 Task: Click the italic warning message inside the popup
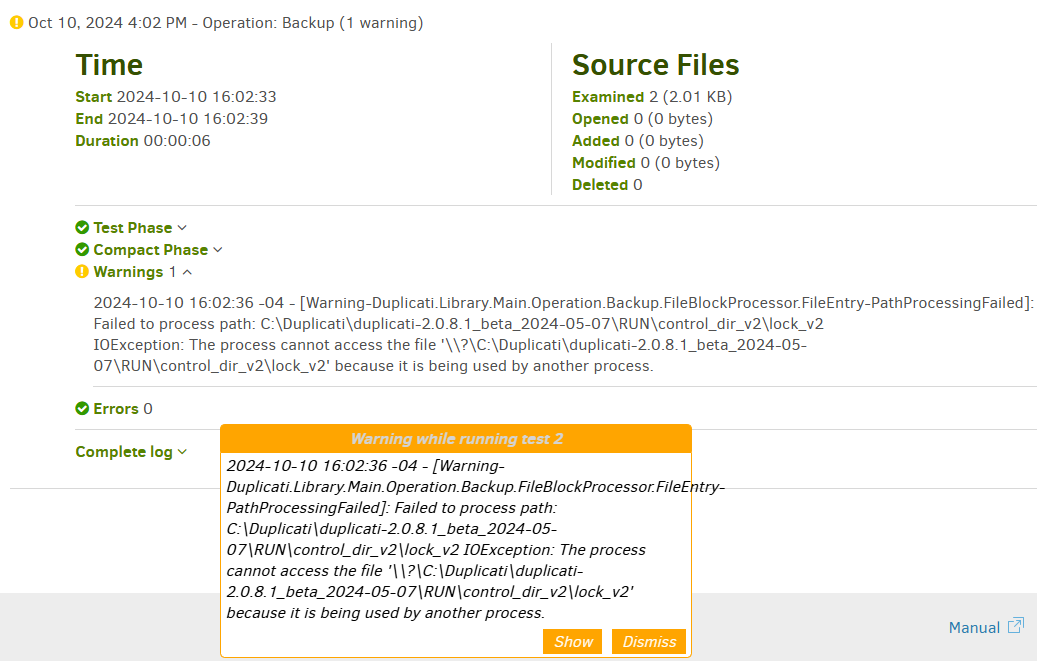[455, 539]
